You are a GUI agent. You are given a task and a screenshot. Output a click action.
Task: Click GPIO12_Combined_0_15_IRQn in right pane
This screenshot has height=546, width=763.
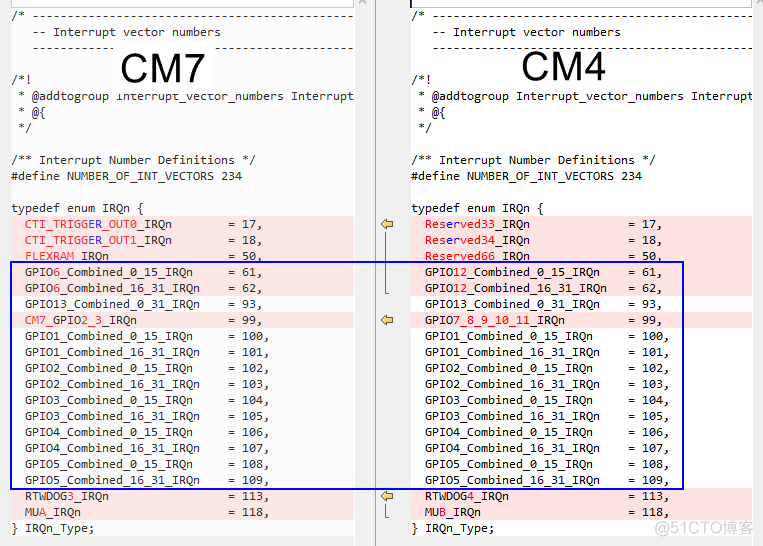coord(512,272)
